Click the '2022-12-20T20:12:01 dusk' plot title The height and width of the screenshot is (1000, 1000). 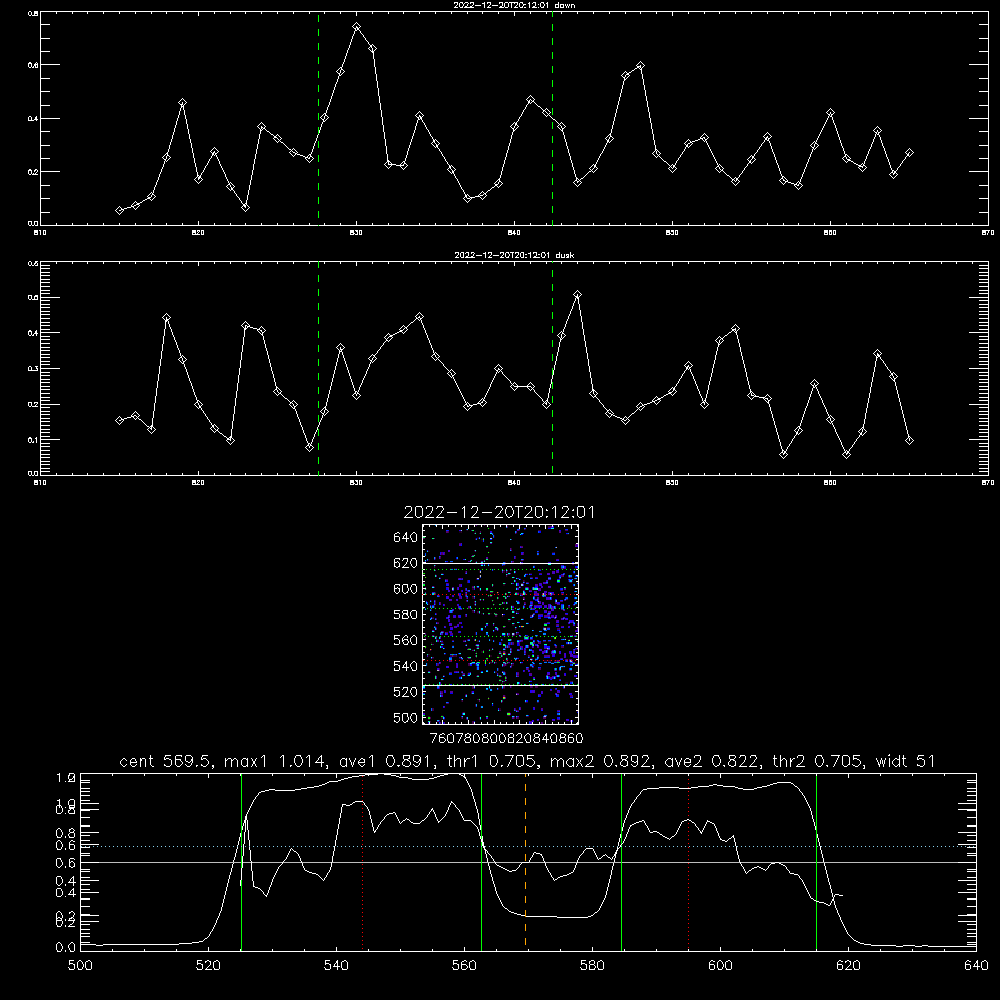514,255
